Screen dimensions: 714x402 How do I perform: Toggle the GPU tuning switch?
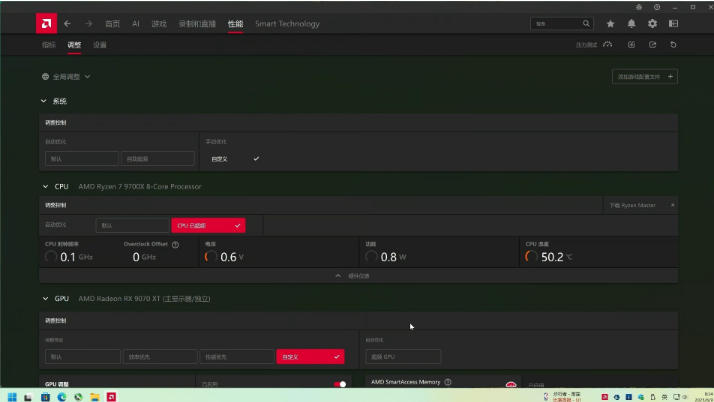340,384
